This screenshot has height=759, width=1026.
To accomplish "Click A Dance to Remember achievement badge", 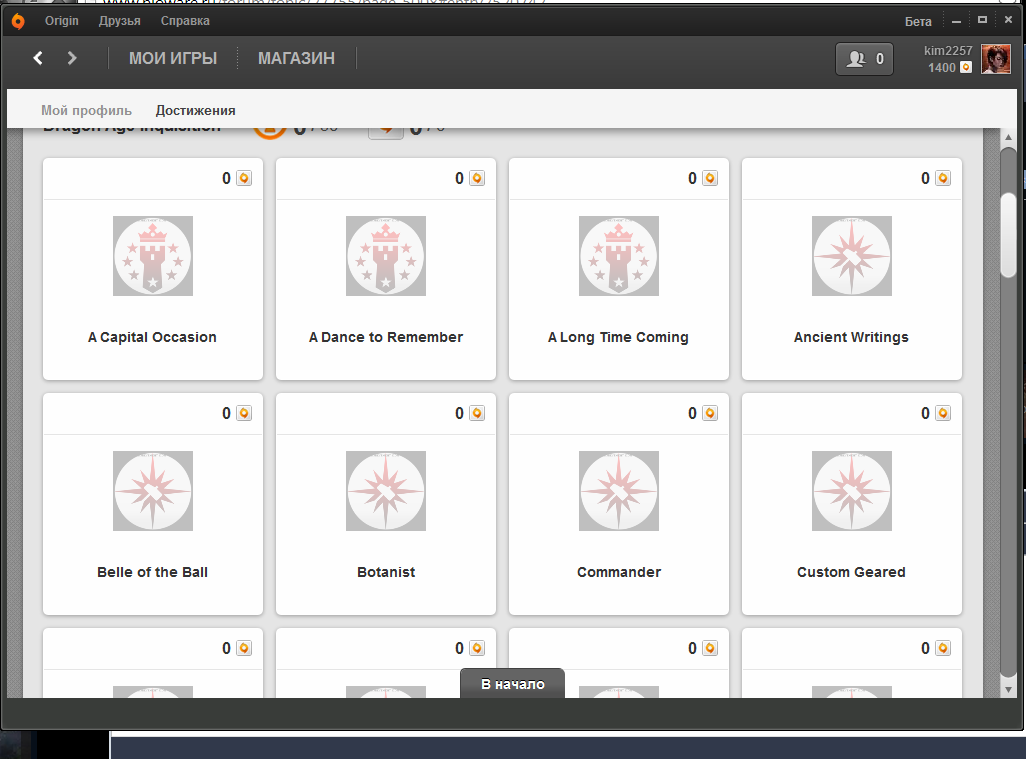I will coord(386,256).
